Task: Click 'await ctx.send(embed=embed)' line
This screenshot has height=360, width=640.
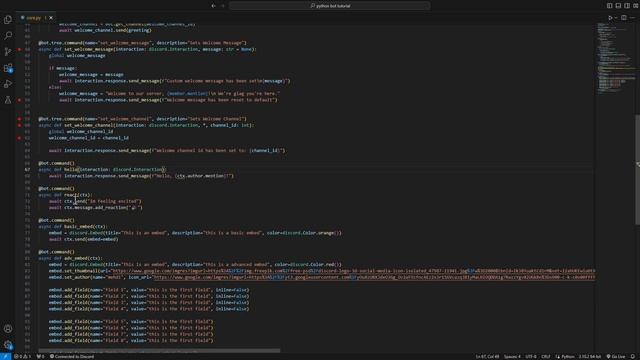Action: (x=83, y=239)
